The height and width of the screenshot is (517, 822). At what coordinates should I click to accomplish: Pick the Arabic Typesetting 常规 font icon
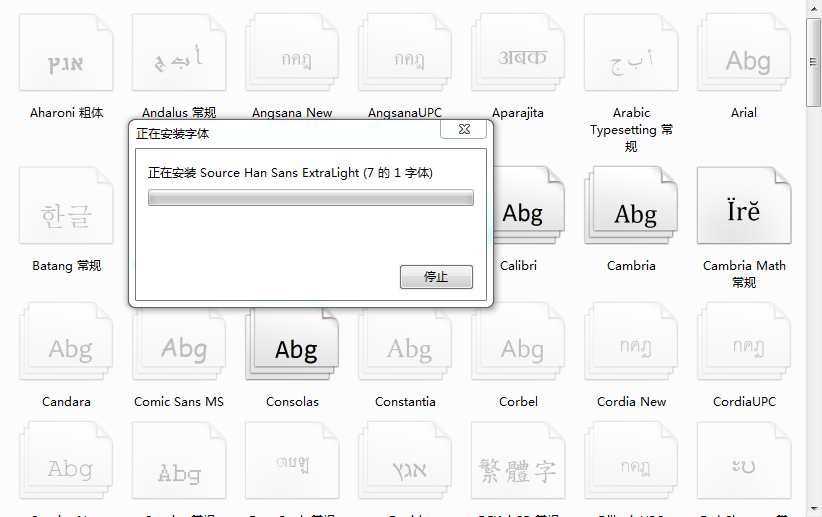tap(631, 52)
